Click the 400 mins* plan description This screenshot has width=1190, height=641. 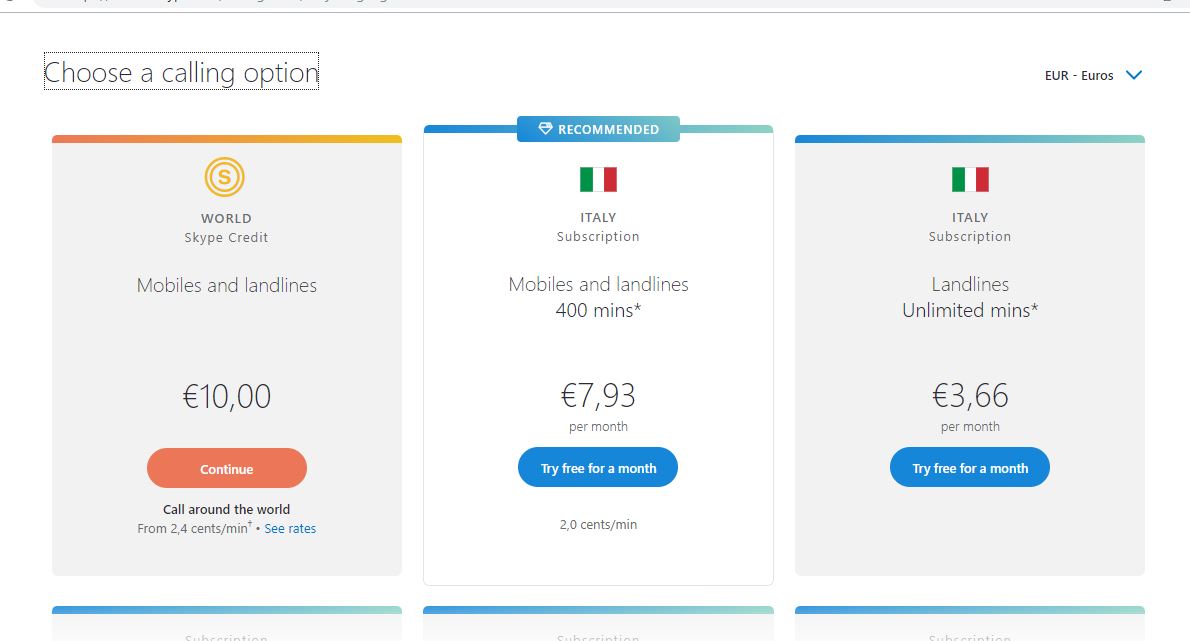pos(598,310)
